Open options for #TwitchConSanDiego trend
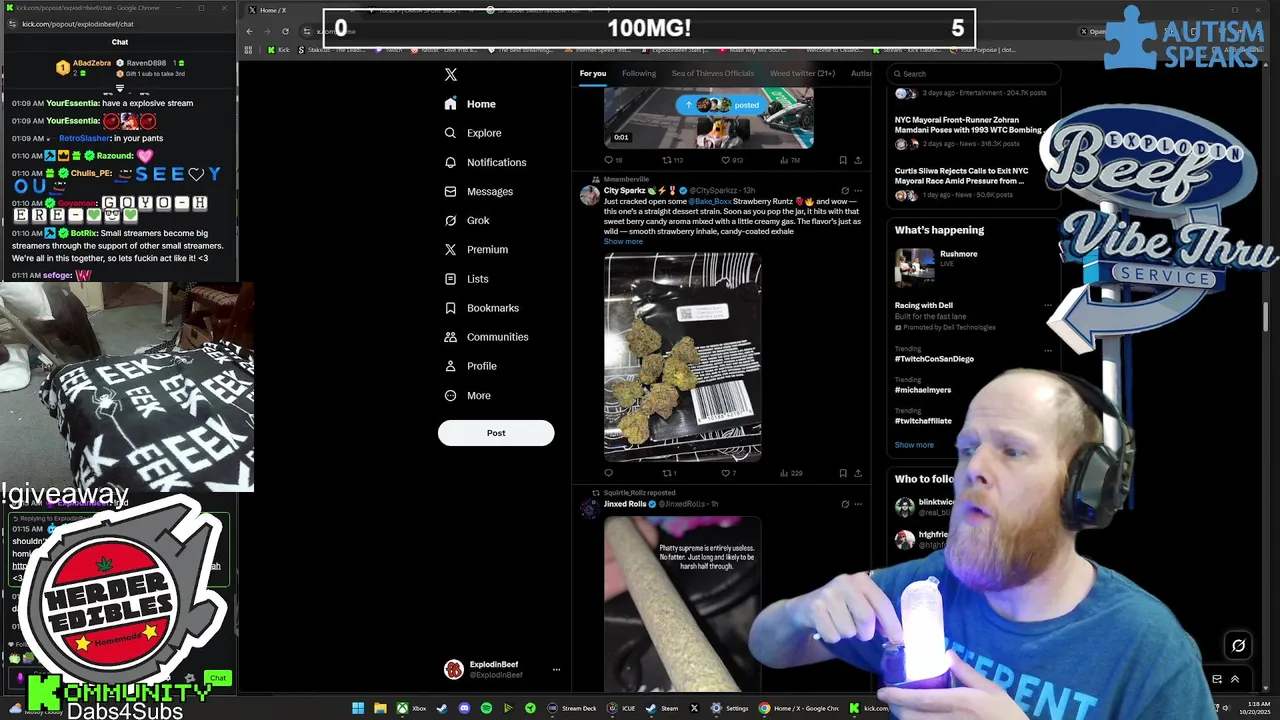 tap(1048, 350)
